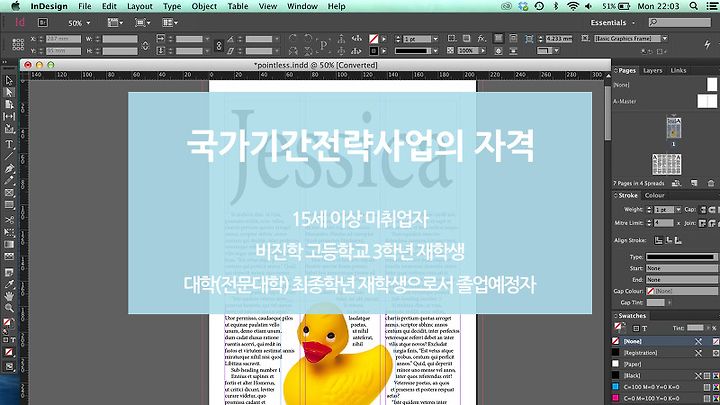Select the Gap tool
This screenshot has width=720, height=405.
[x=9, y=117]
